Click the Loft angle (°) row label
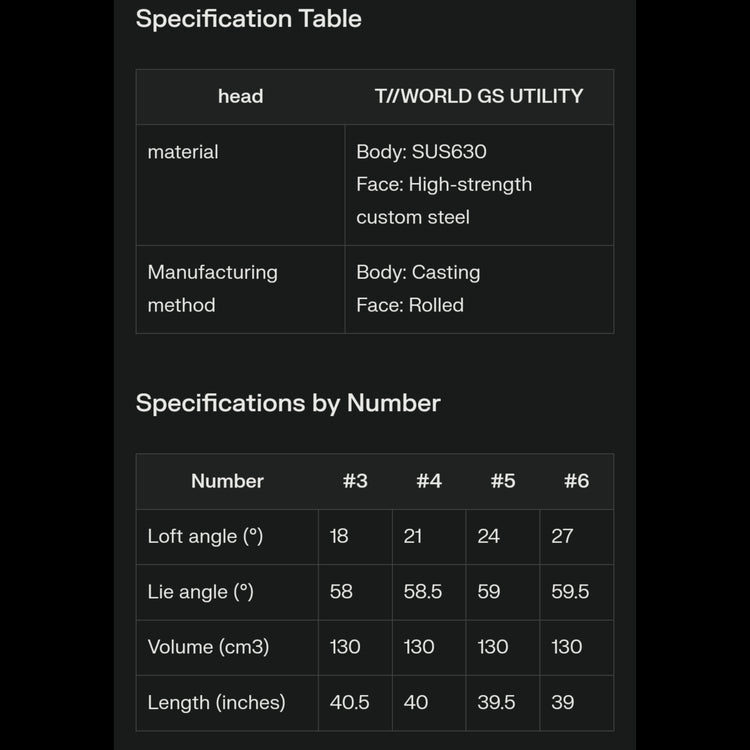Image resolution: width=750 pixels, height=750 pixels. coord(205,536)
